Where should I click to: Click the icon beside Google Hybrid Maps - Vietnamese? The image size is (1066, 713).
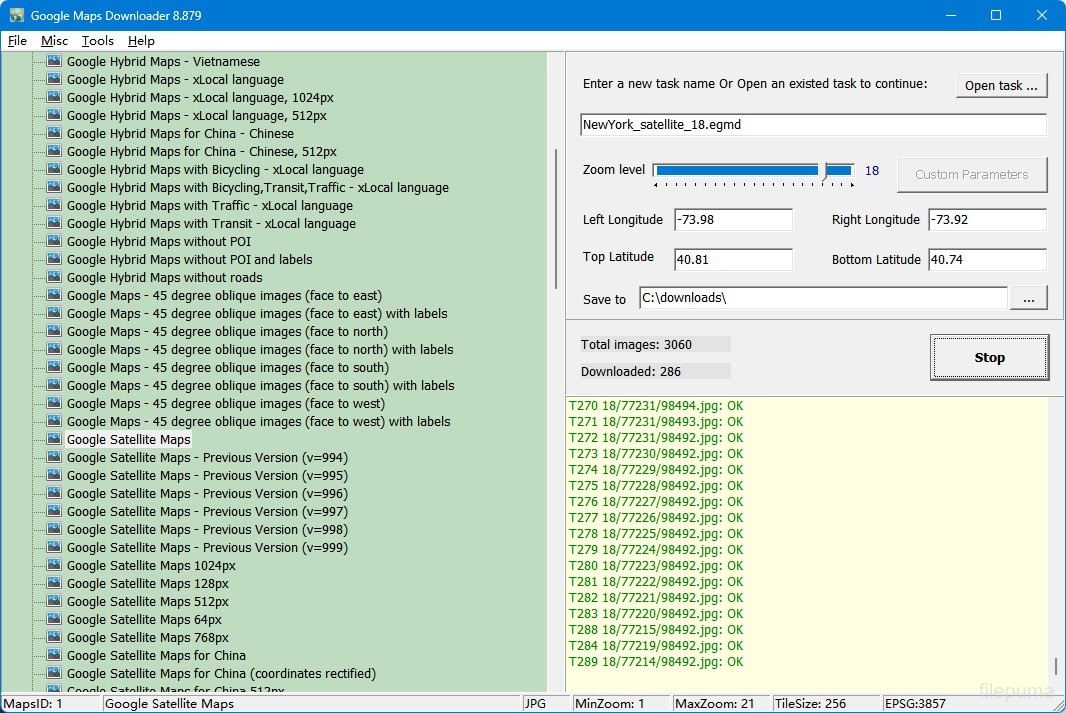click(x=55, y=62)
